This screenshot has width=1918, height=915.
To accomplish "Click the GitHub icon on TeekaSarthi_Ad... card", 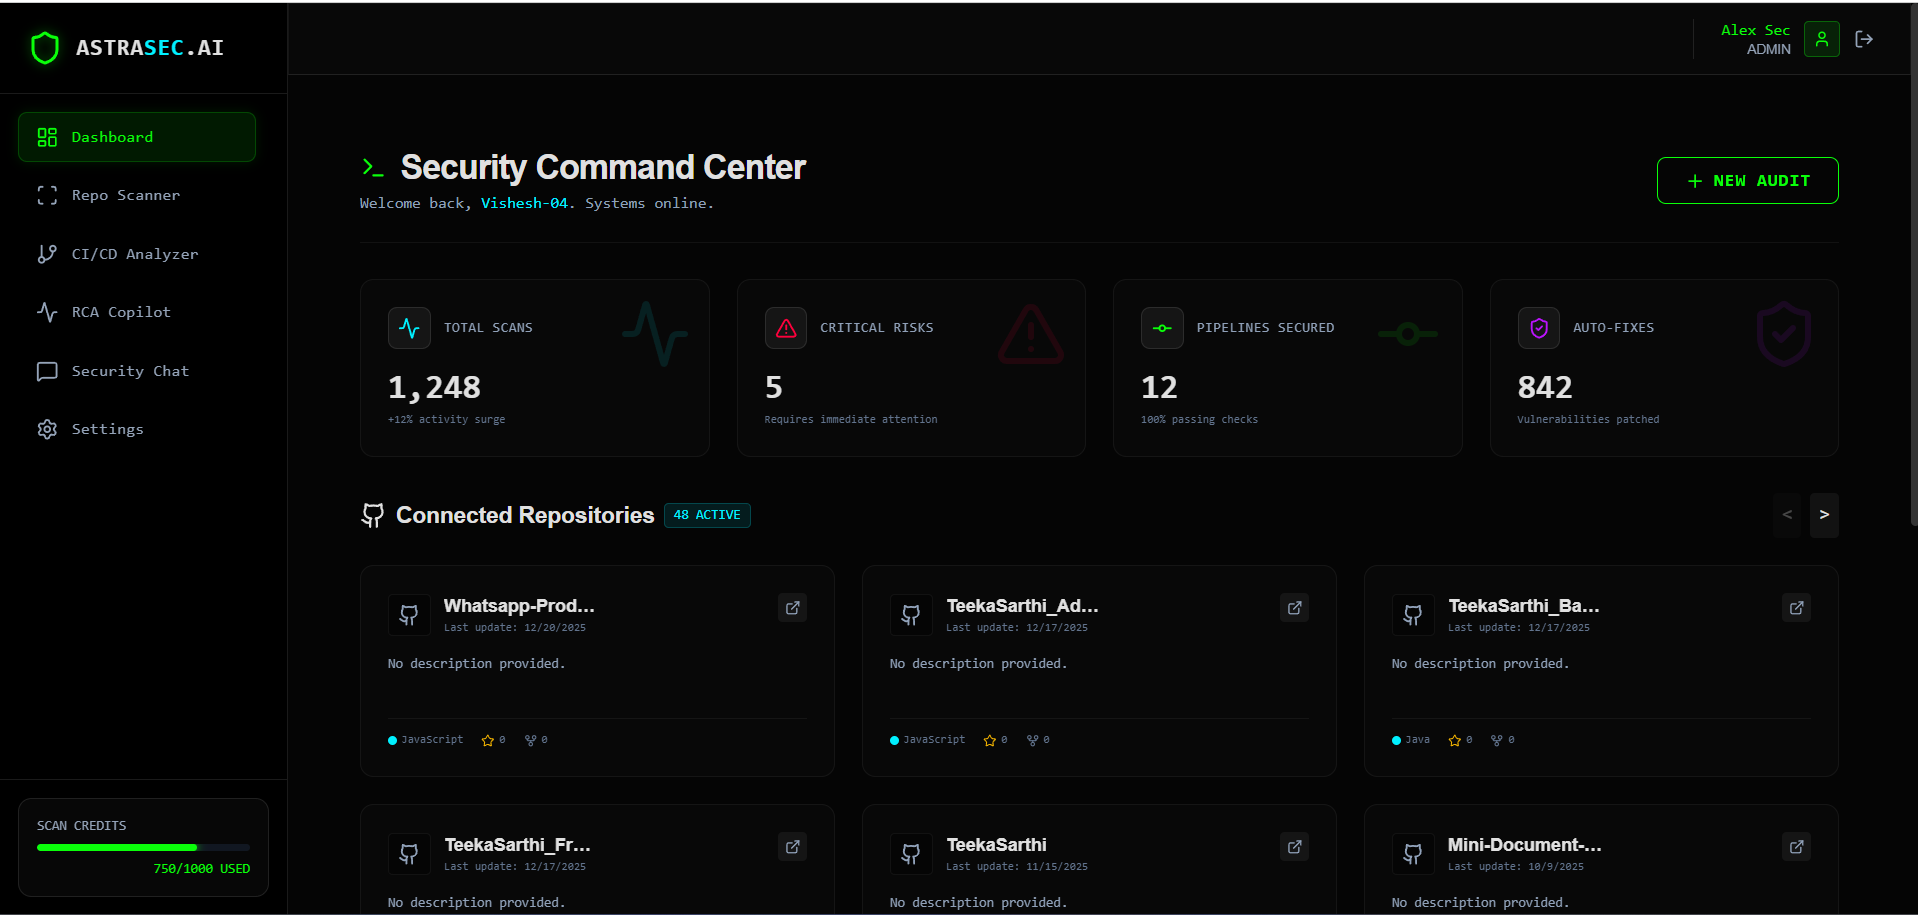I will (911, 615).
